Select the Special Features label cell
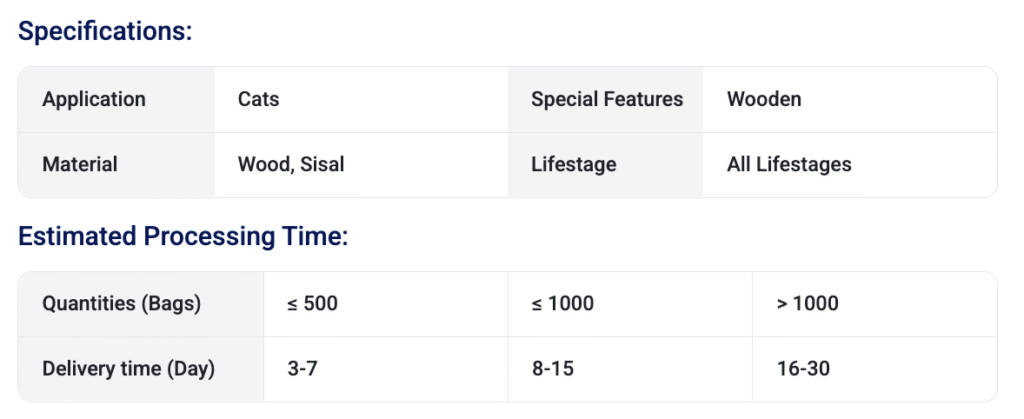This screenshot has height=419, width=1024. pyautogui.click(x=607, y=99)
